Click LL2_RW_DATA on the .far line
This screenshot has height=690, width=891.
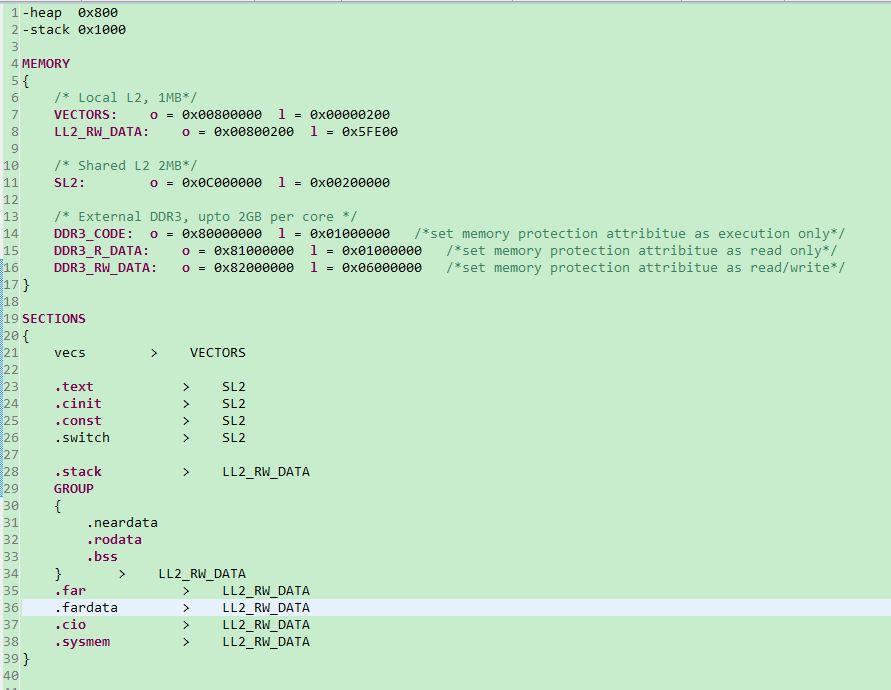(266, 591)
